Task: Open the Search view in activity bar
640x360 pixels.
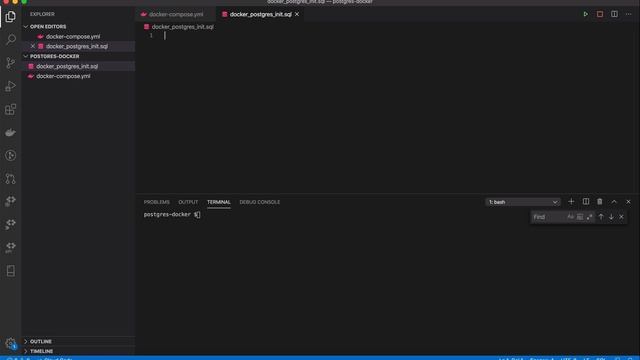Action: point(11,40)
